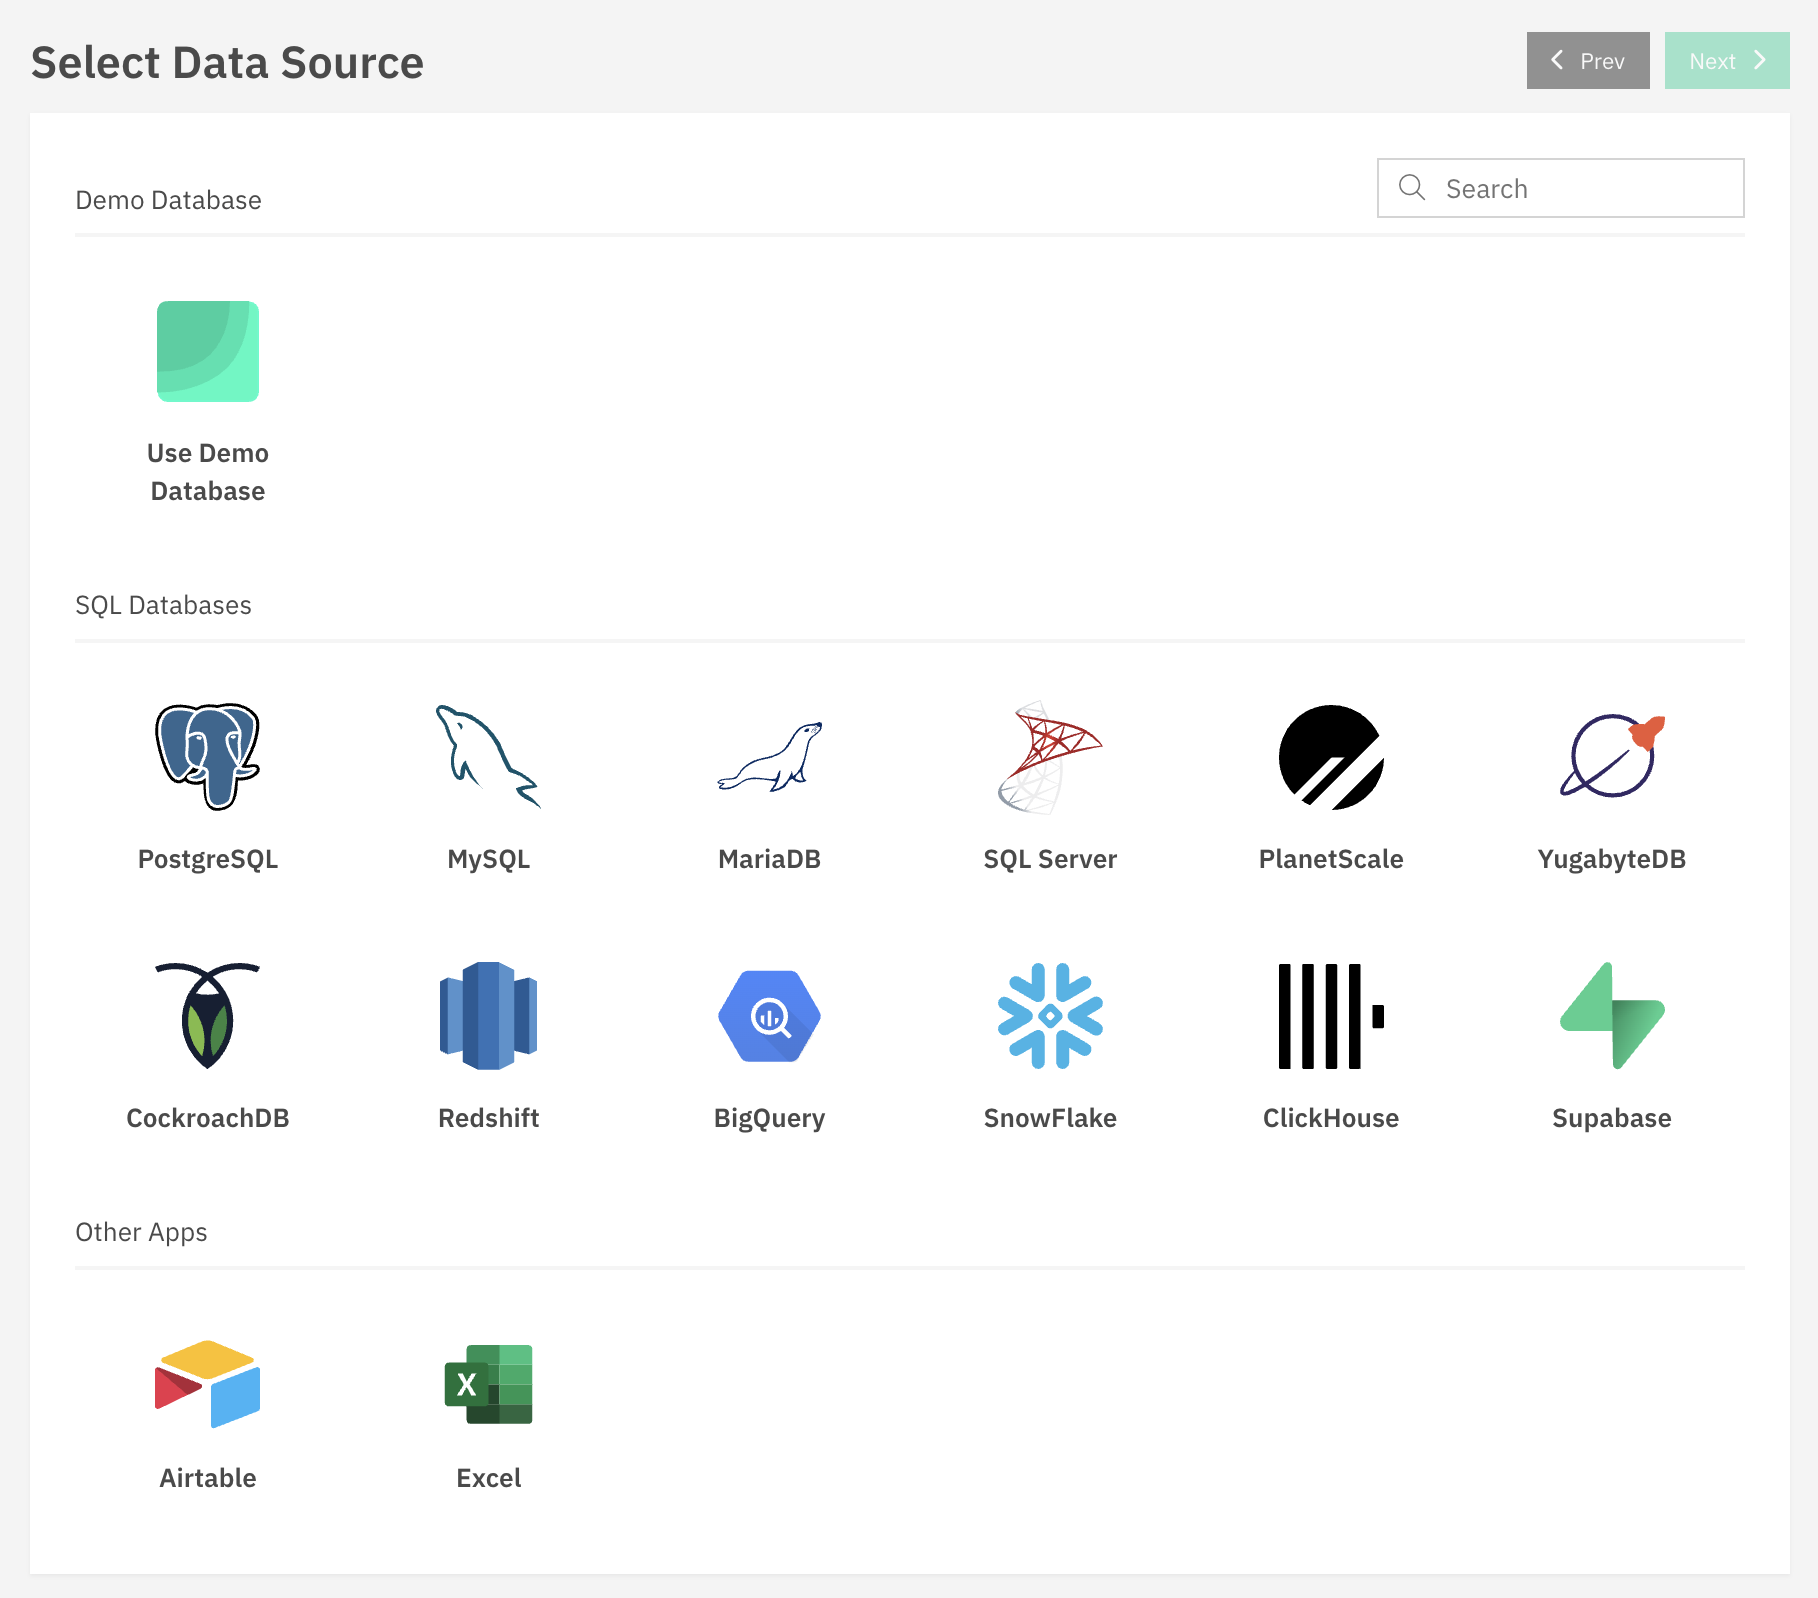The image size is (1818, 1598).
Task: Choose the CockroachDB bug icon
Action: point(208,1016)
